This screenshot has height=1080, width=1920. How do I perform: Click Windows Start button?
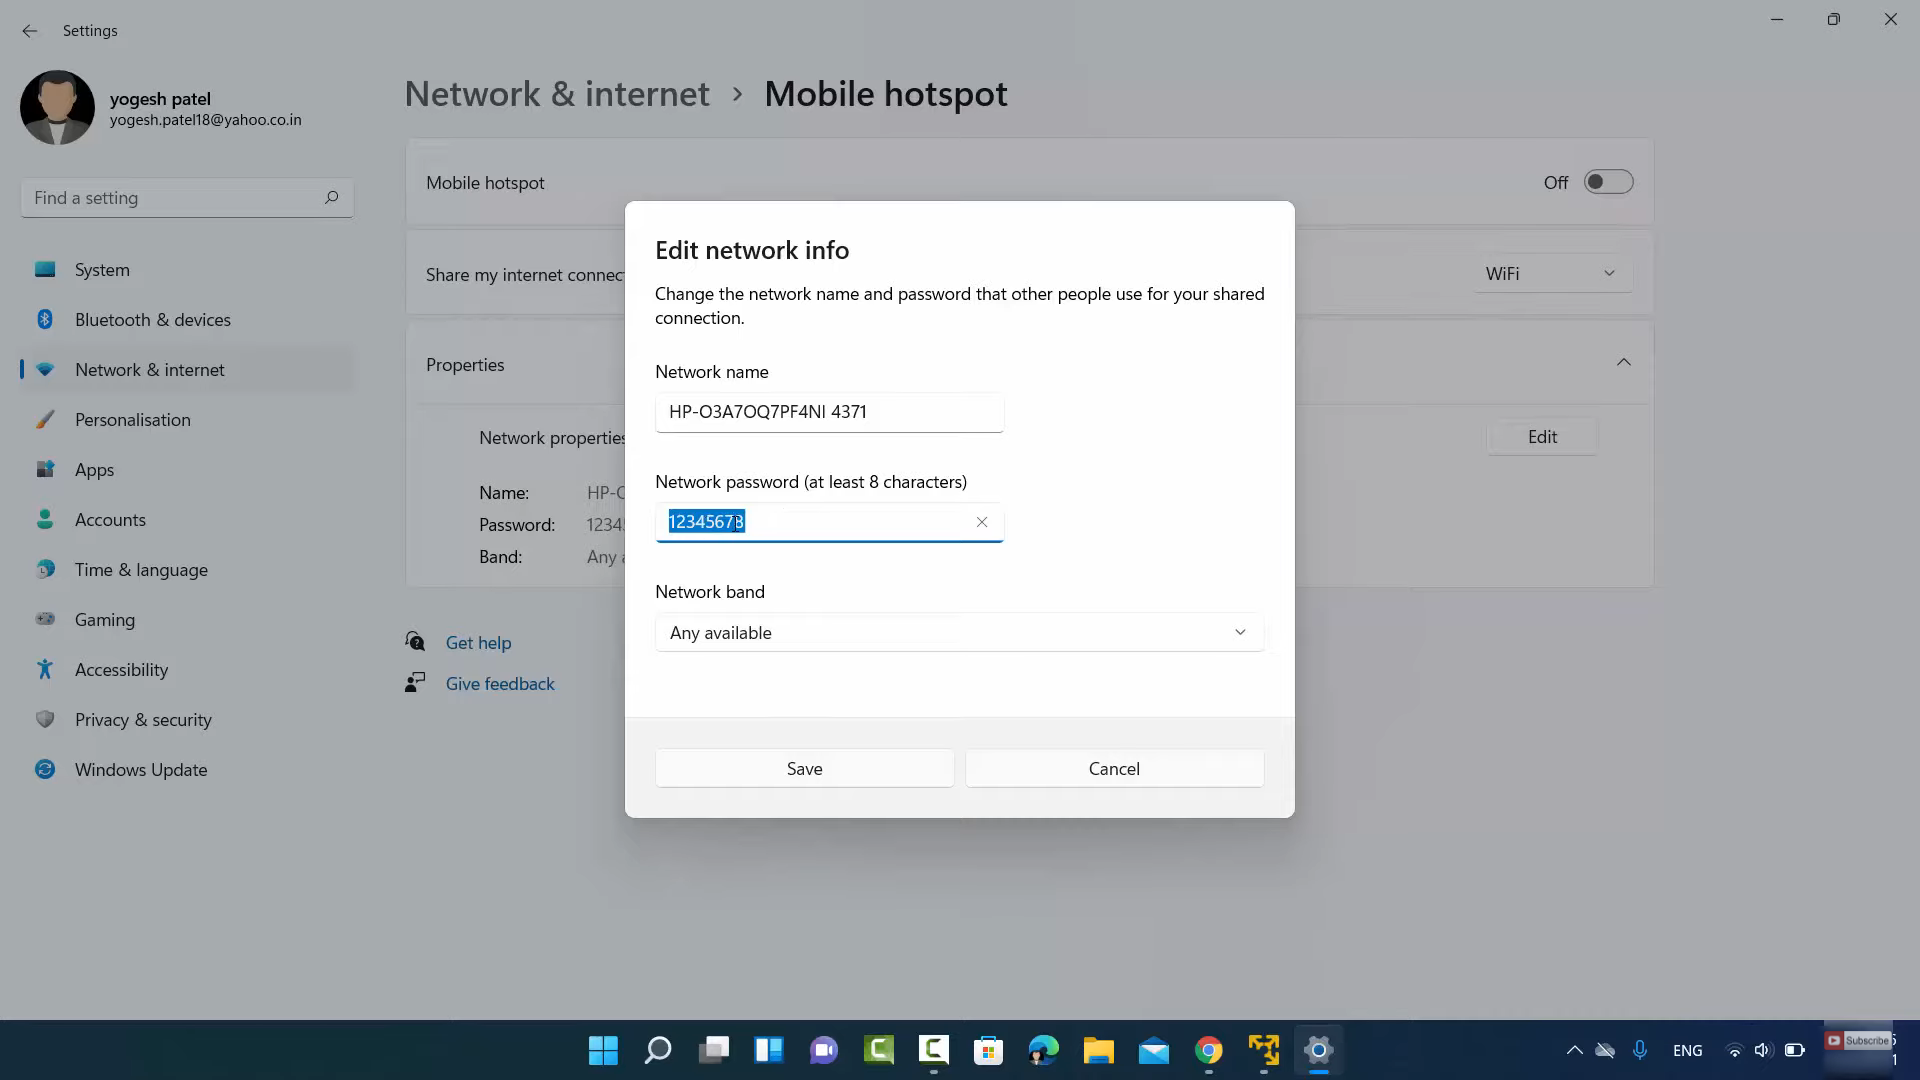603,1050
